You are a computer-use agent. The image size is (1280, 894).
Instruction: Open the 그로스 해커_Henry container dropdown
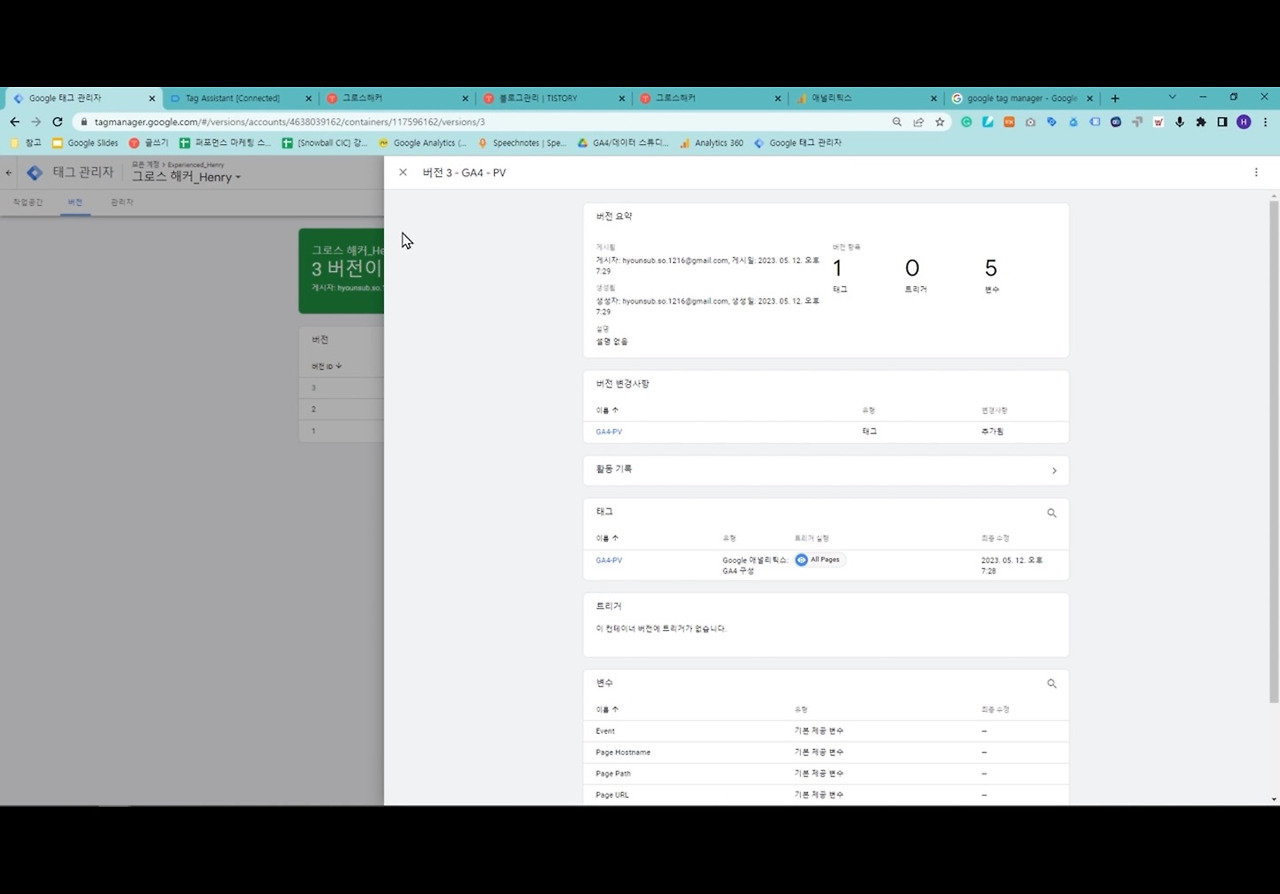point(186,177)
